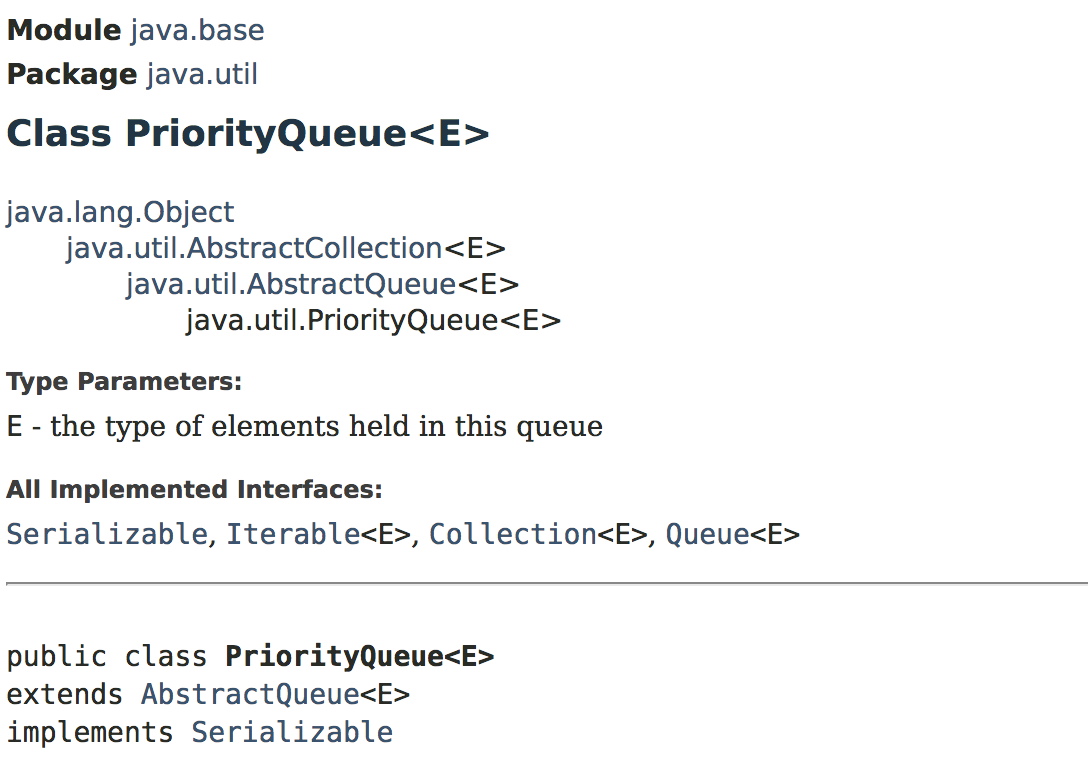Open the java.base module link
Image resolution: width=1088 pixels, height=770 pixels.
click(197, 30)
